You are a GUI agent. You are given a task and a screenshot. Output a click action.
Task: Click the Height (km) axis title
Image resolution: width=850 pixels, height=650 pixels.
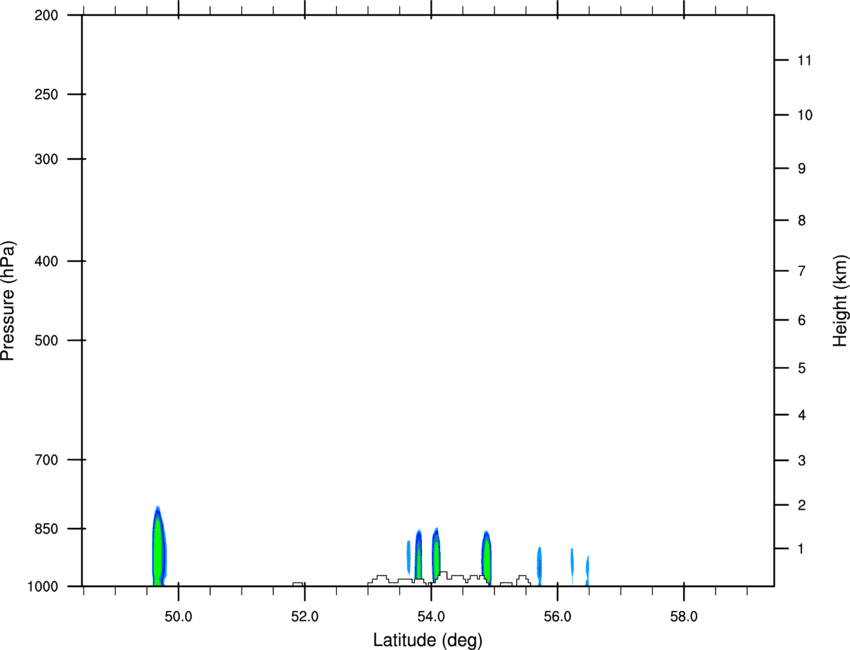click(x=840, y=301)
